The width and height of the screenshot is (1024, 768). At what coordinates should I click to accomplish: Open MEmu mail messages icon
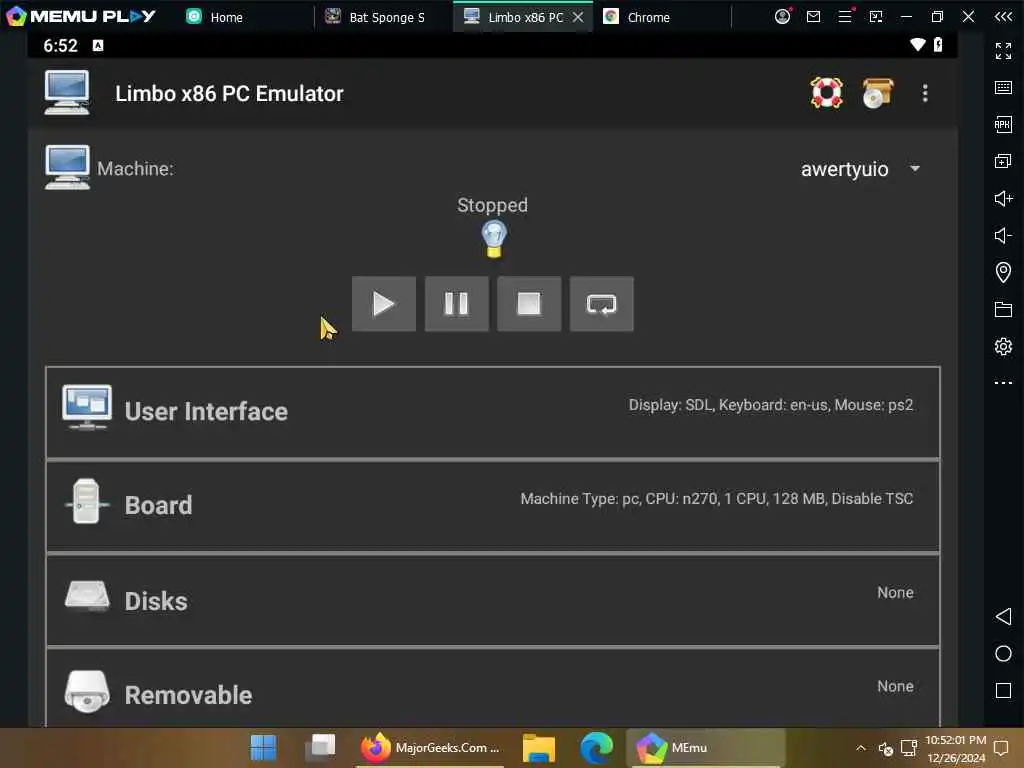(x=813, y=16)
